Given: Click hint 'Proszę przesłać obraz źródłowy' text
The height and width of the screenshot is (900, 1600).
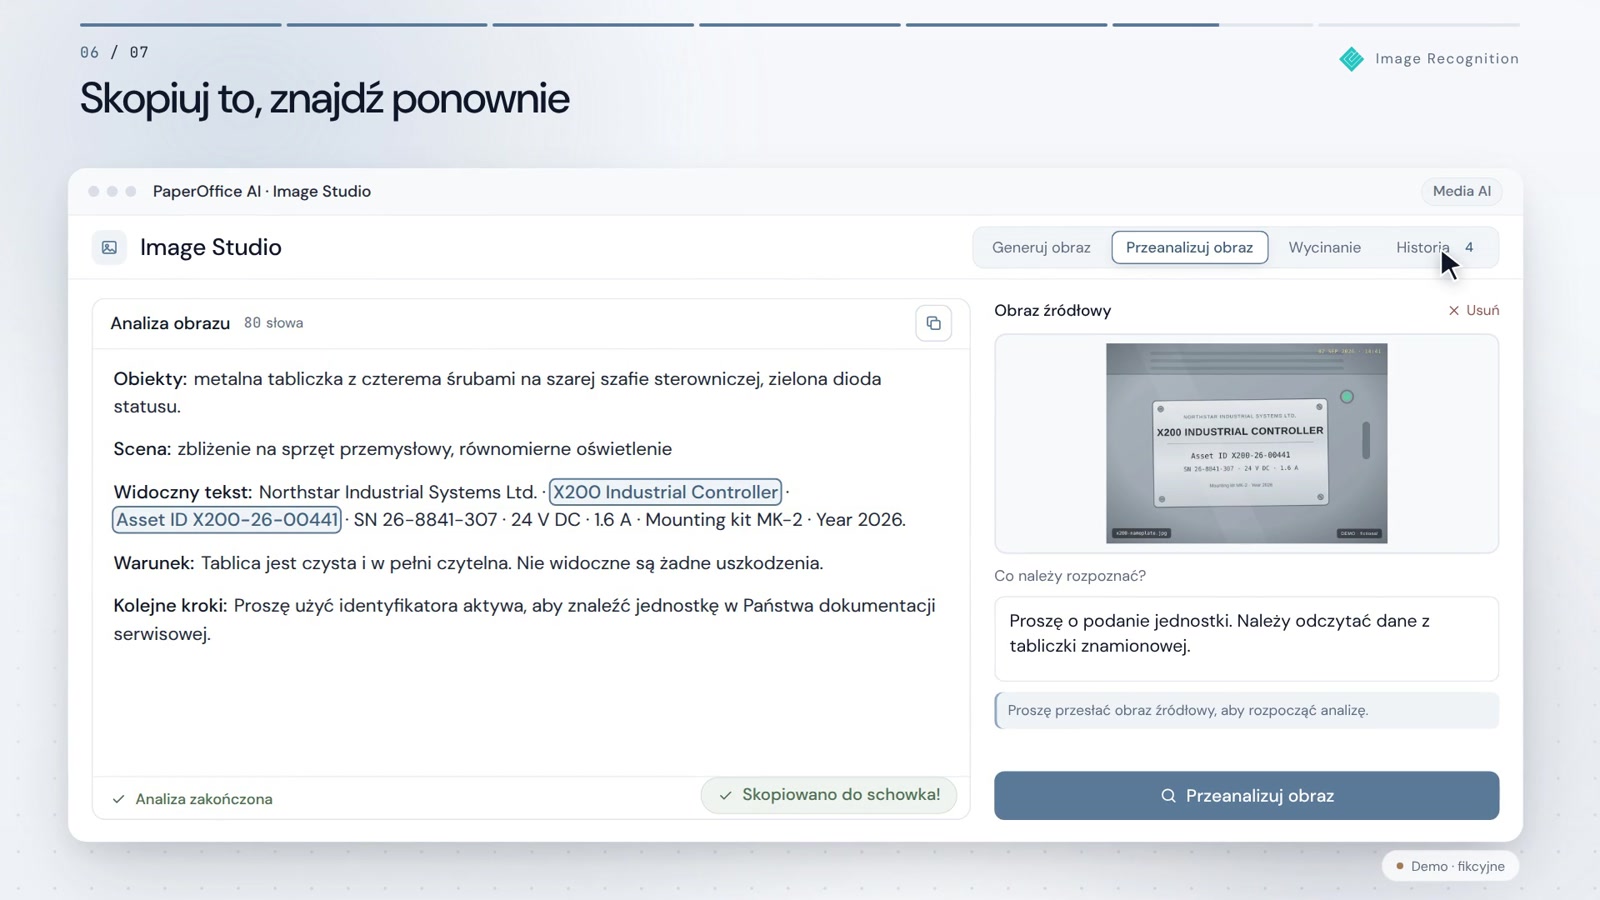Looking at the screenshot, I should (x=1188, y=710).
